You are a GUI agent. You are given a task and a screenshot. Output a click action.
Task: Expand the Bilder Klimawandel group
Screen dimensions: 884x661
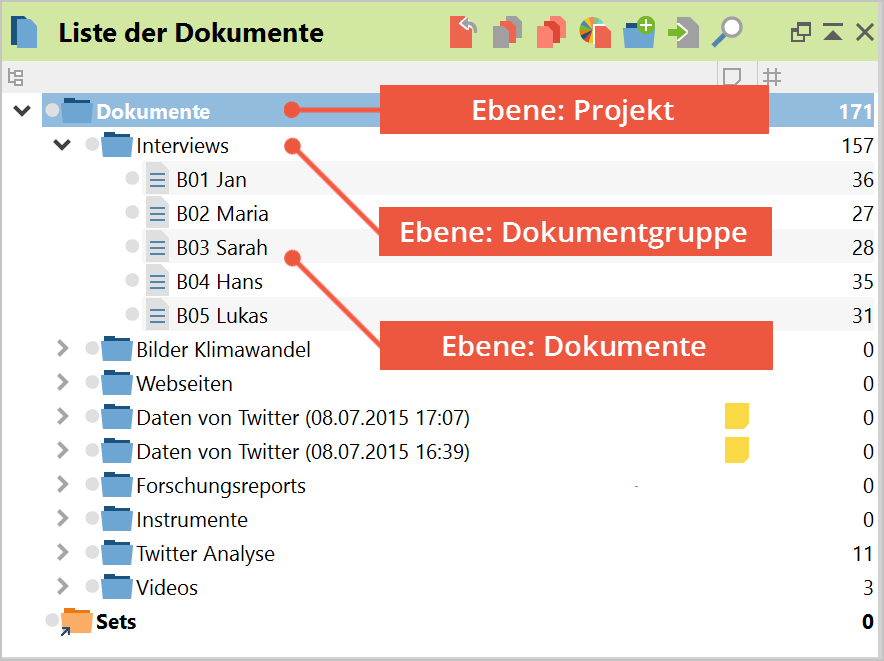click(x=63, y=349)
